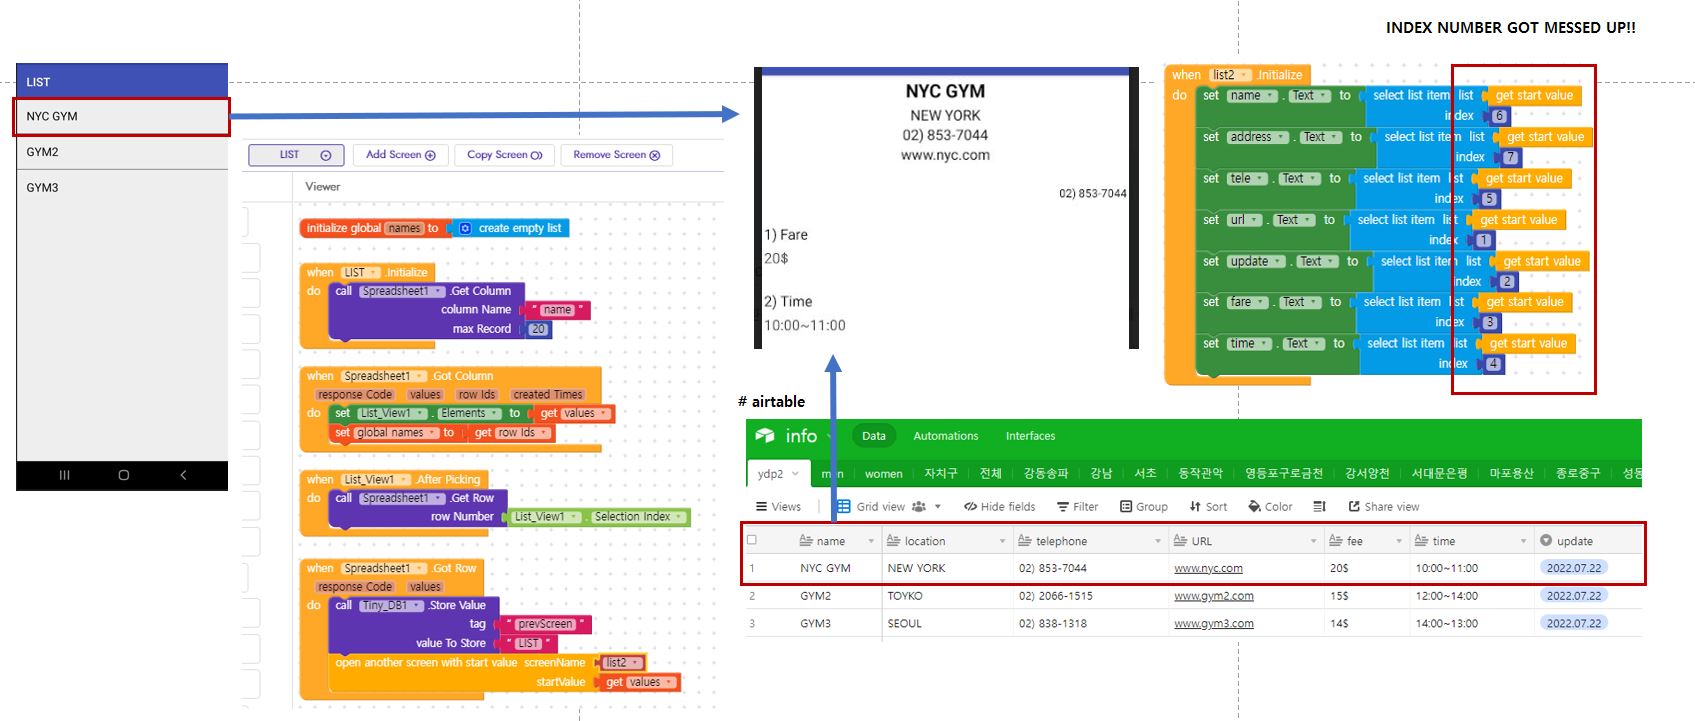Open the info base name dropdown
This screenshot has height=721, width=1695.
point(830,437)
